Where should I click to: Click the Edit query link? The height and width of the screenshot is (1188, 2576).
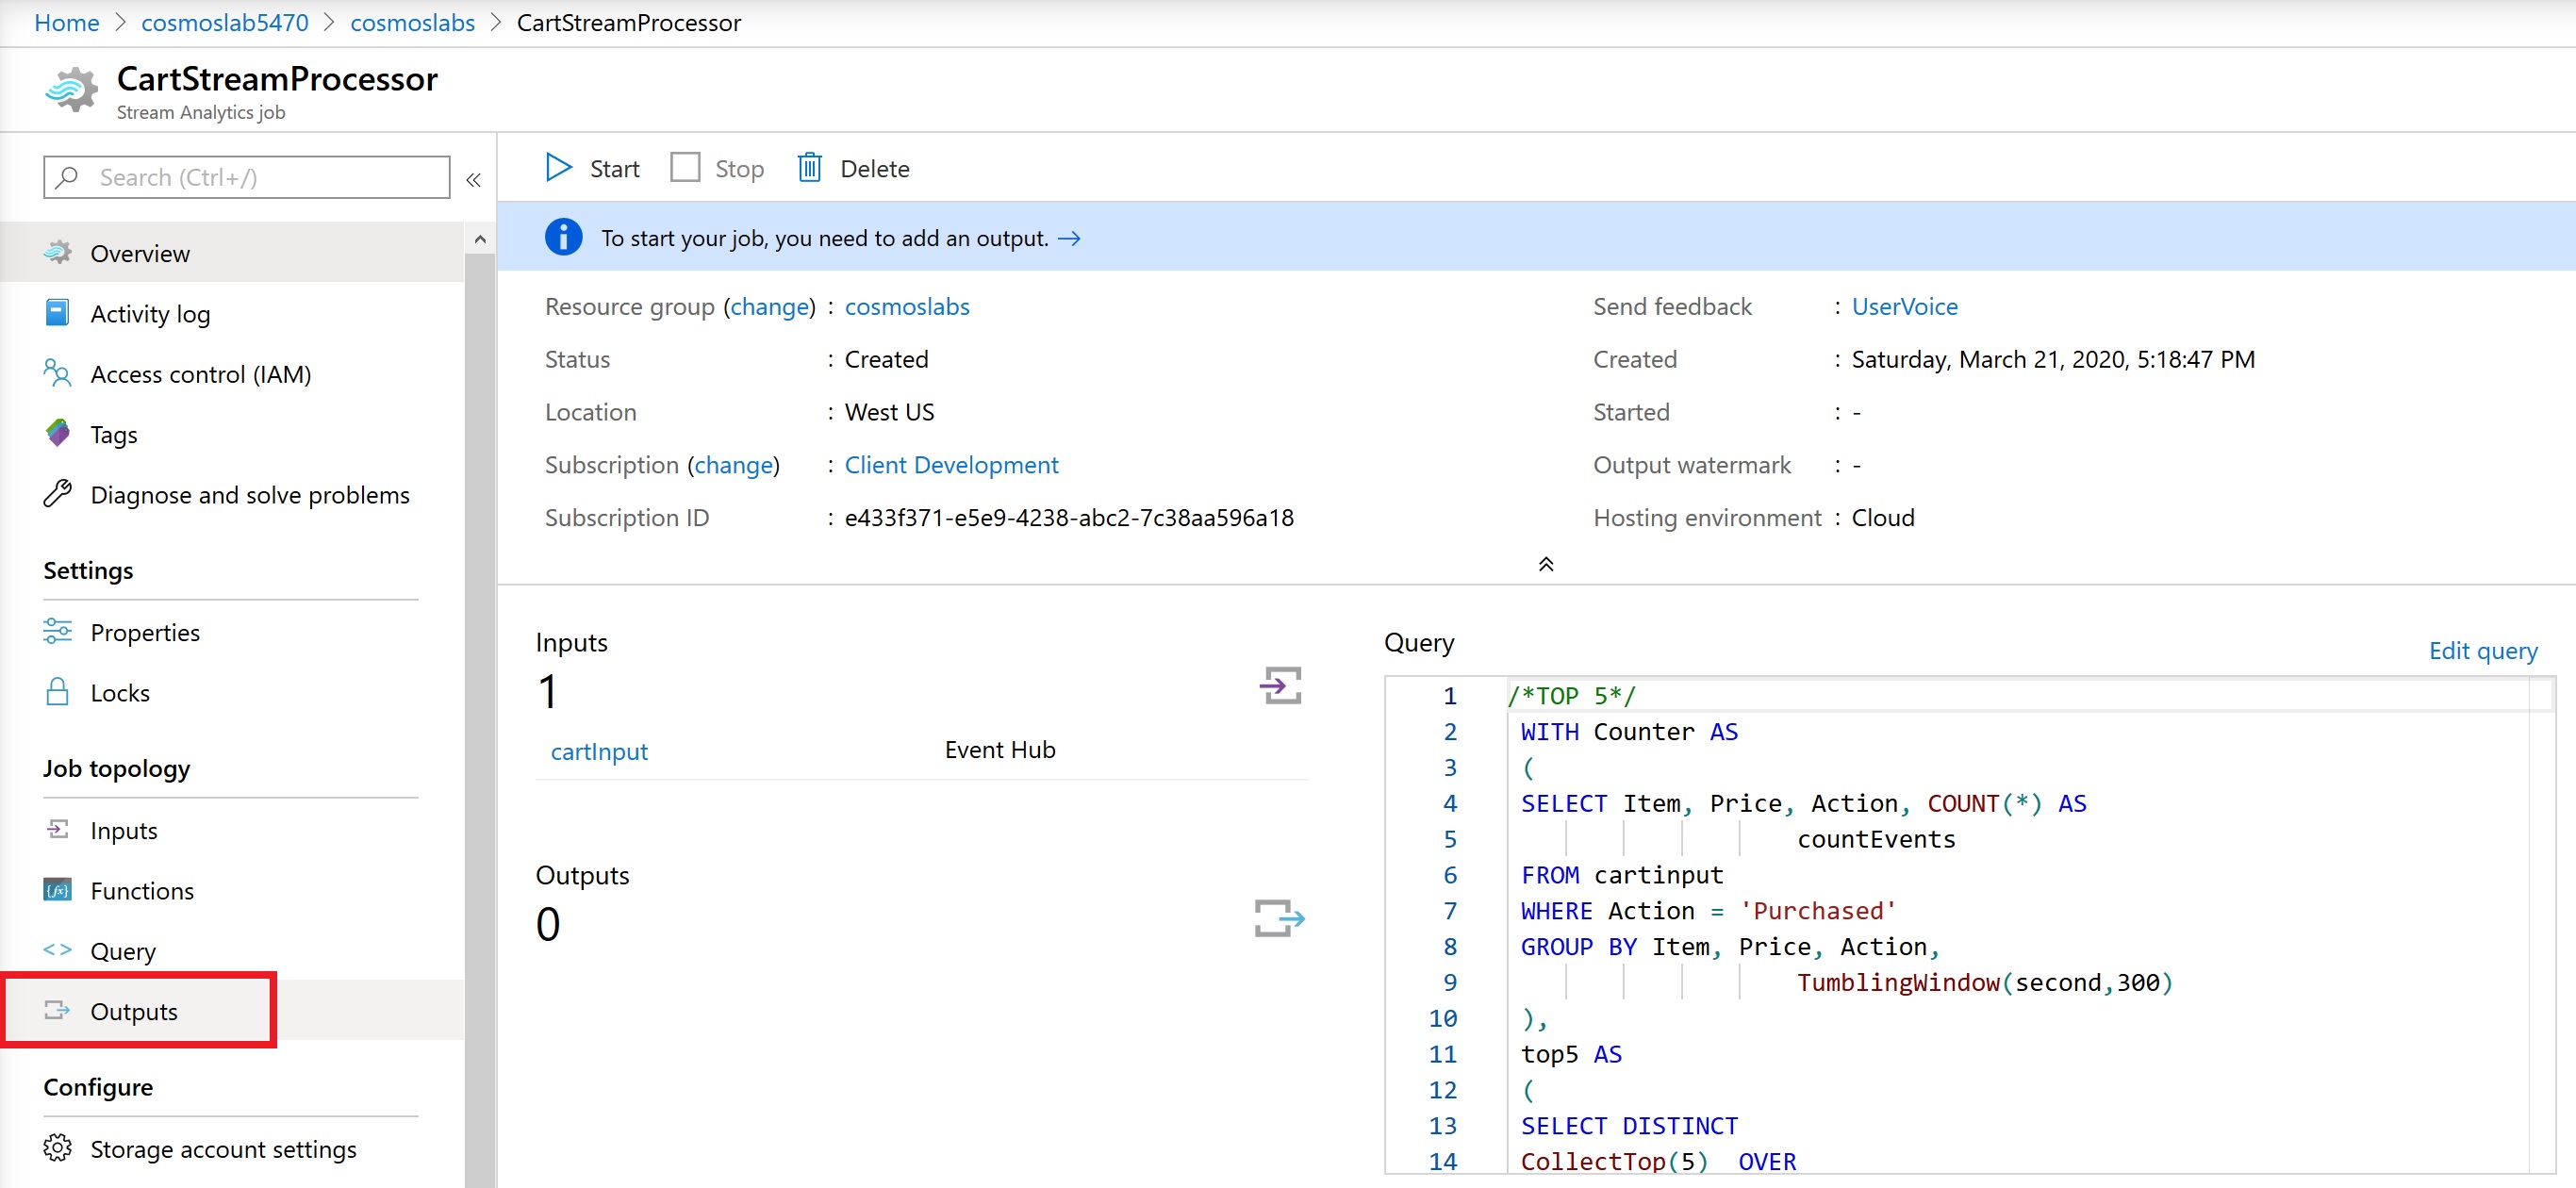2483,651
